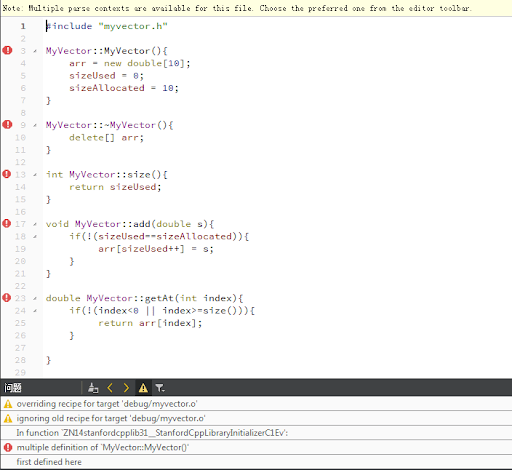
Task: Toggle the show warnings button
Action: [x=143, y=388]
